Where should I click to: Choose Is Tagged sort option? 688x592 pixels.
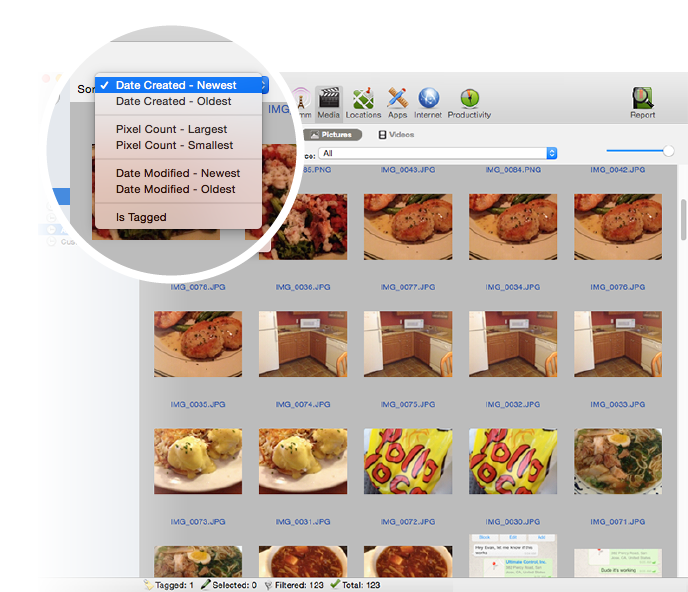click(178, 217)
